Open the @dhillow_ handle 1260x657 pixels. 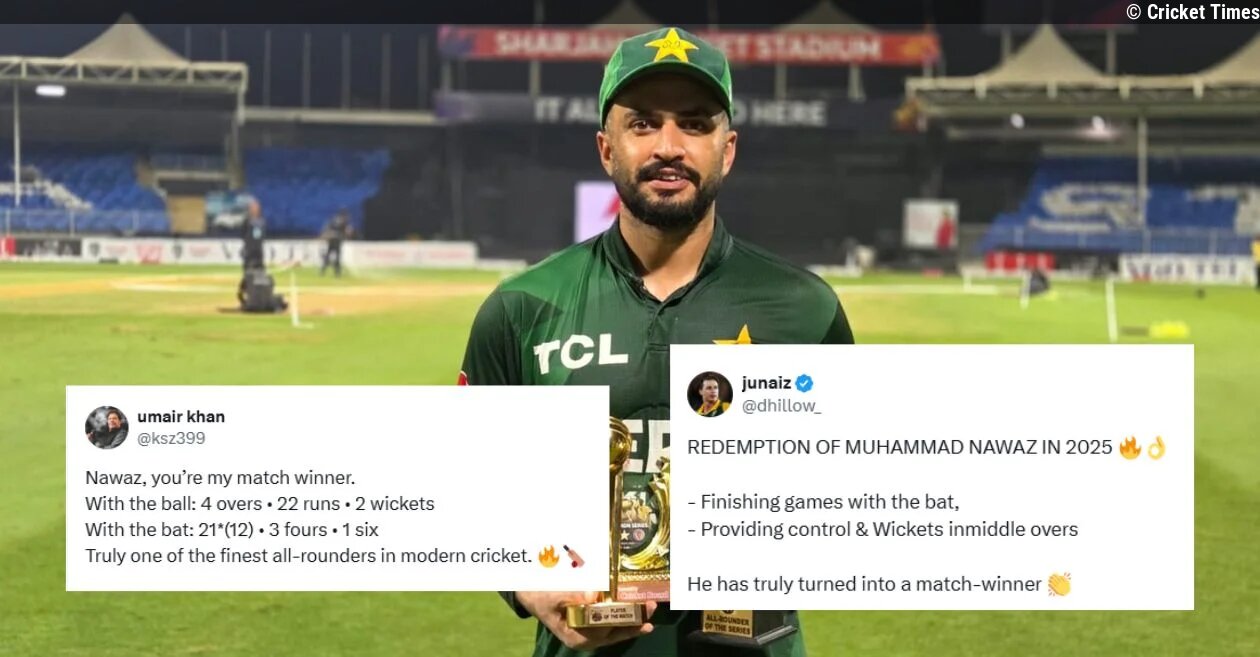coord(781,405)
